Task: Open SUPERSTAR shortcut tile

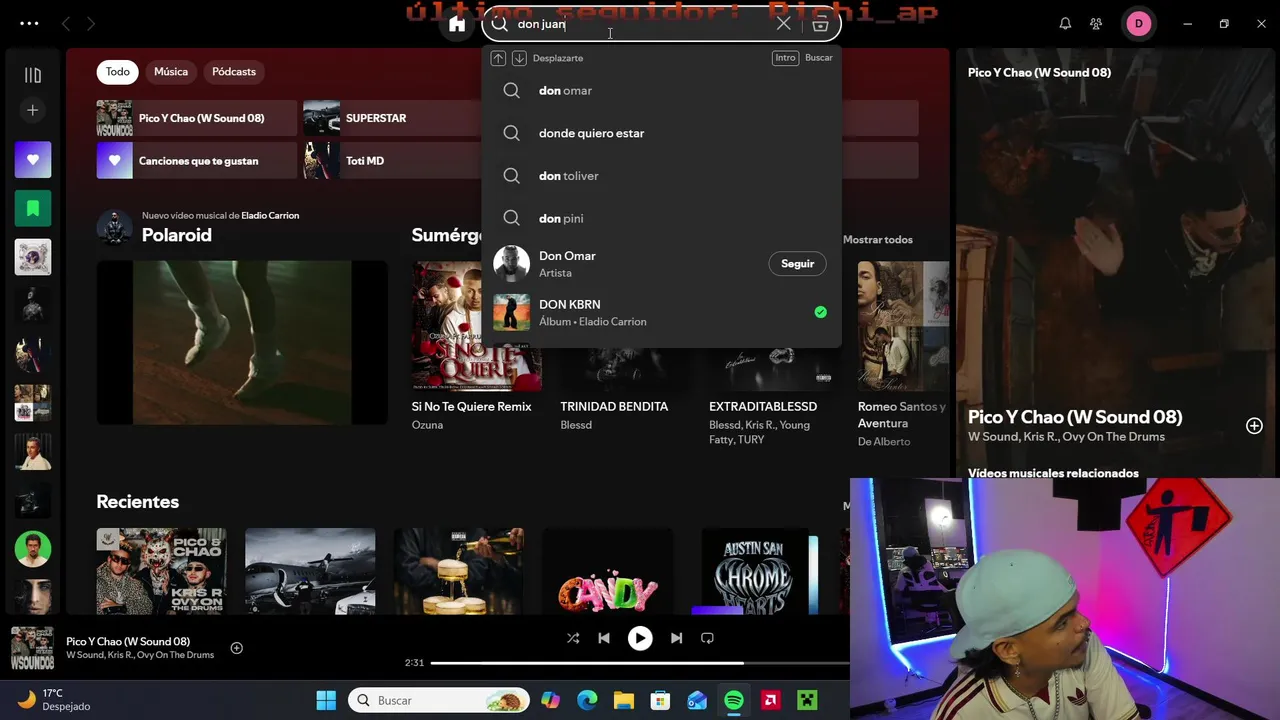Action: tap(392, 118)
